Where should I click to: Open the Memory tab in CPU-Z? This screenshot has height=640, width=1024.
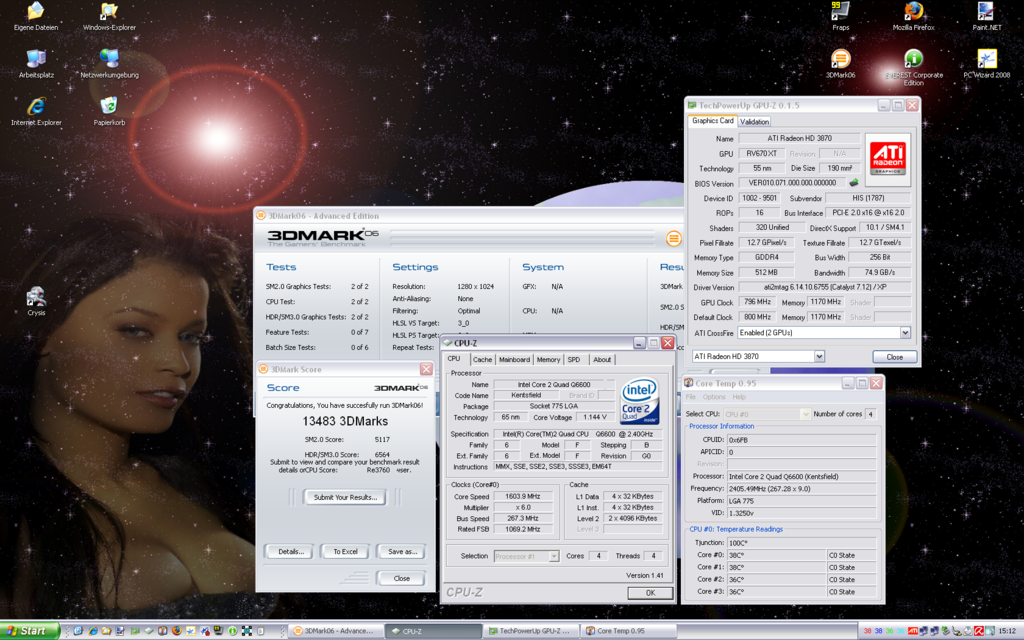pos(548,360)
